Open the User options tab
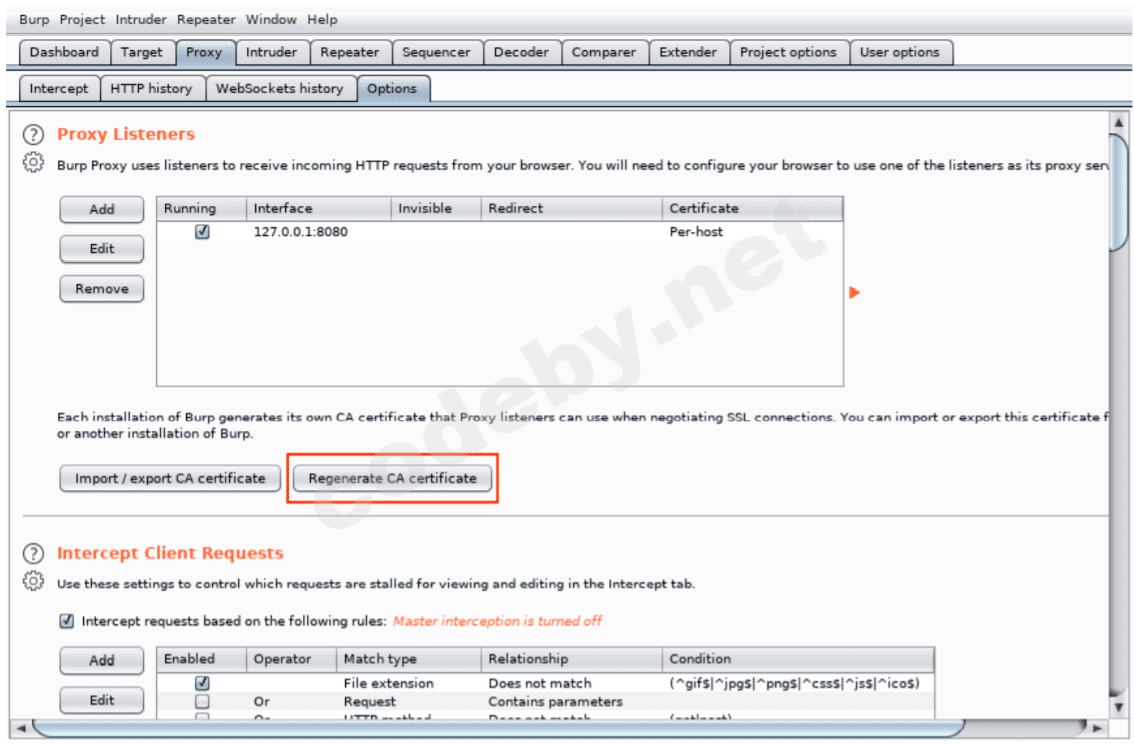The height and width of the screenshot is (745, 1134). point(900,52)
